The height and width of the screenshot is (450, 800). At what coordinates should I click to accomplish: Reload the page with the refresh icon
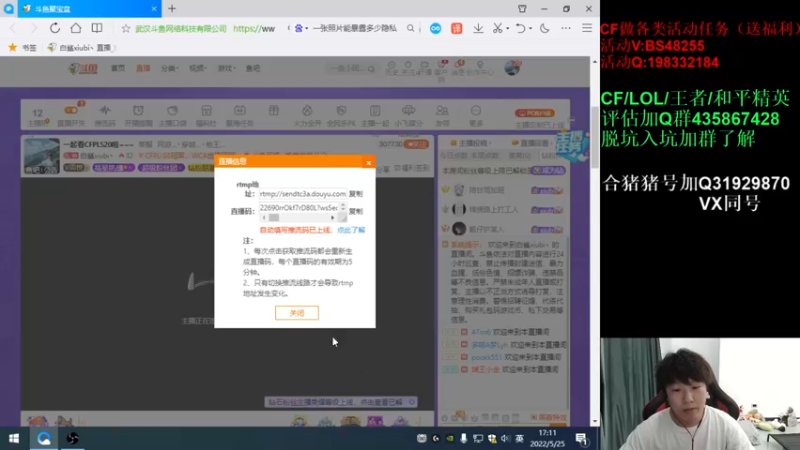point(55,28)
